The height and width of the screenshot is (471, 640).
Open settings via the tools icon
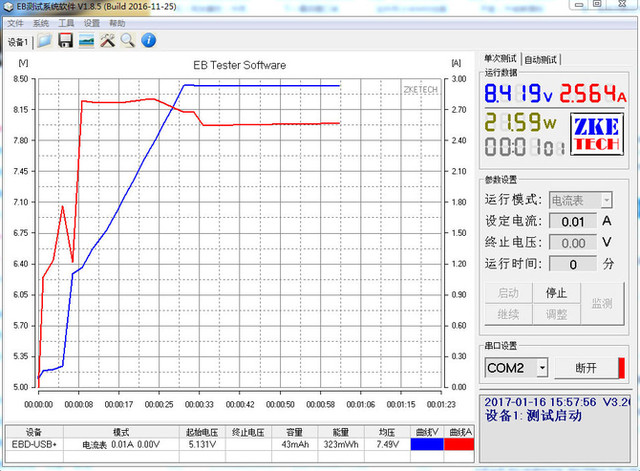pyautogui.click(x=107, y=41)
